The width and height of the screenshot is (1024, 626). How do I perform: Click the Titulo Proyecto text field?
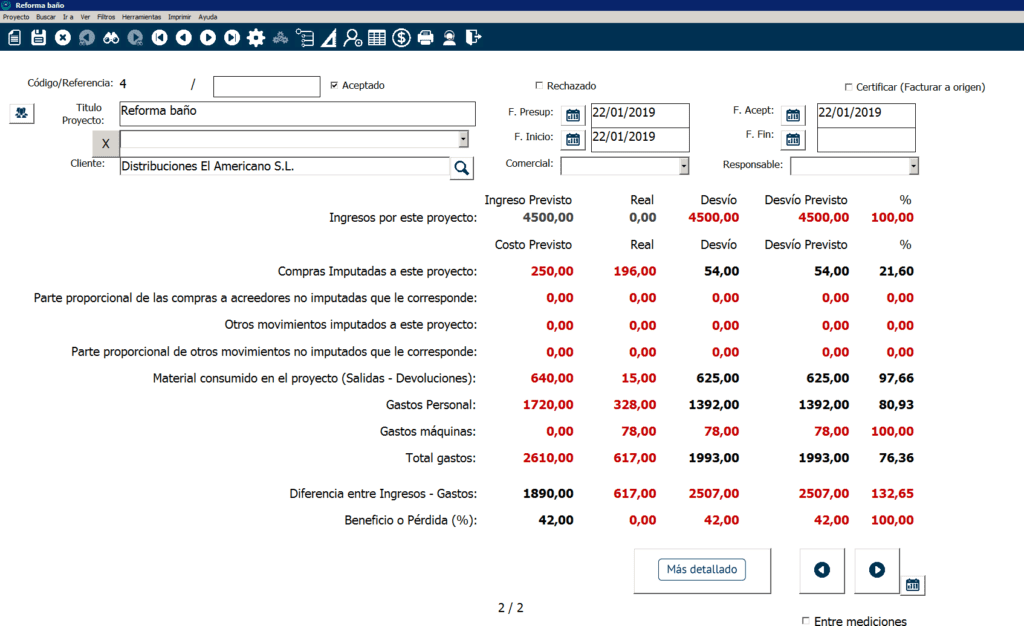(x=297, y=113)
